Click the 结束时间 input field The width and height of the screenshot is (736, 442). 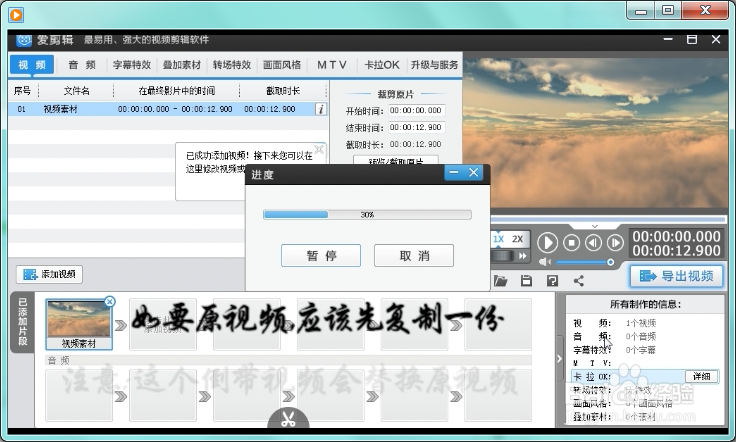[416, 127]
